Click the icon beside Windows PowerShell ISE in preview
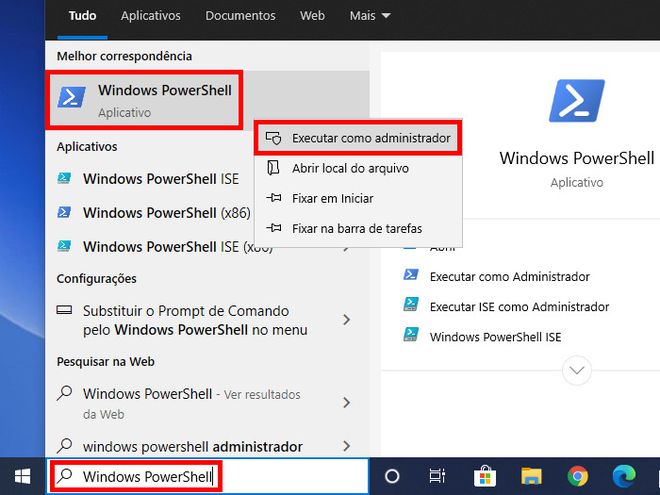 pos(411,336)
